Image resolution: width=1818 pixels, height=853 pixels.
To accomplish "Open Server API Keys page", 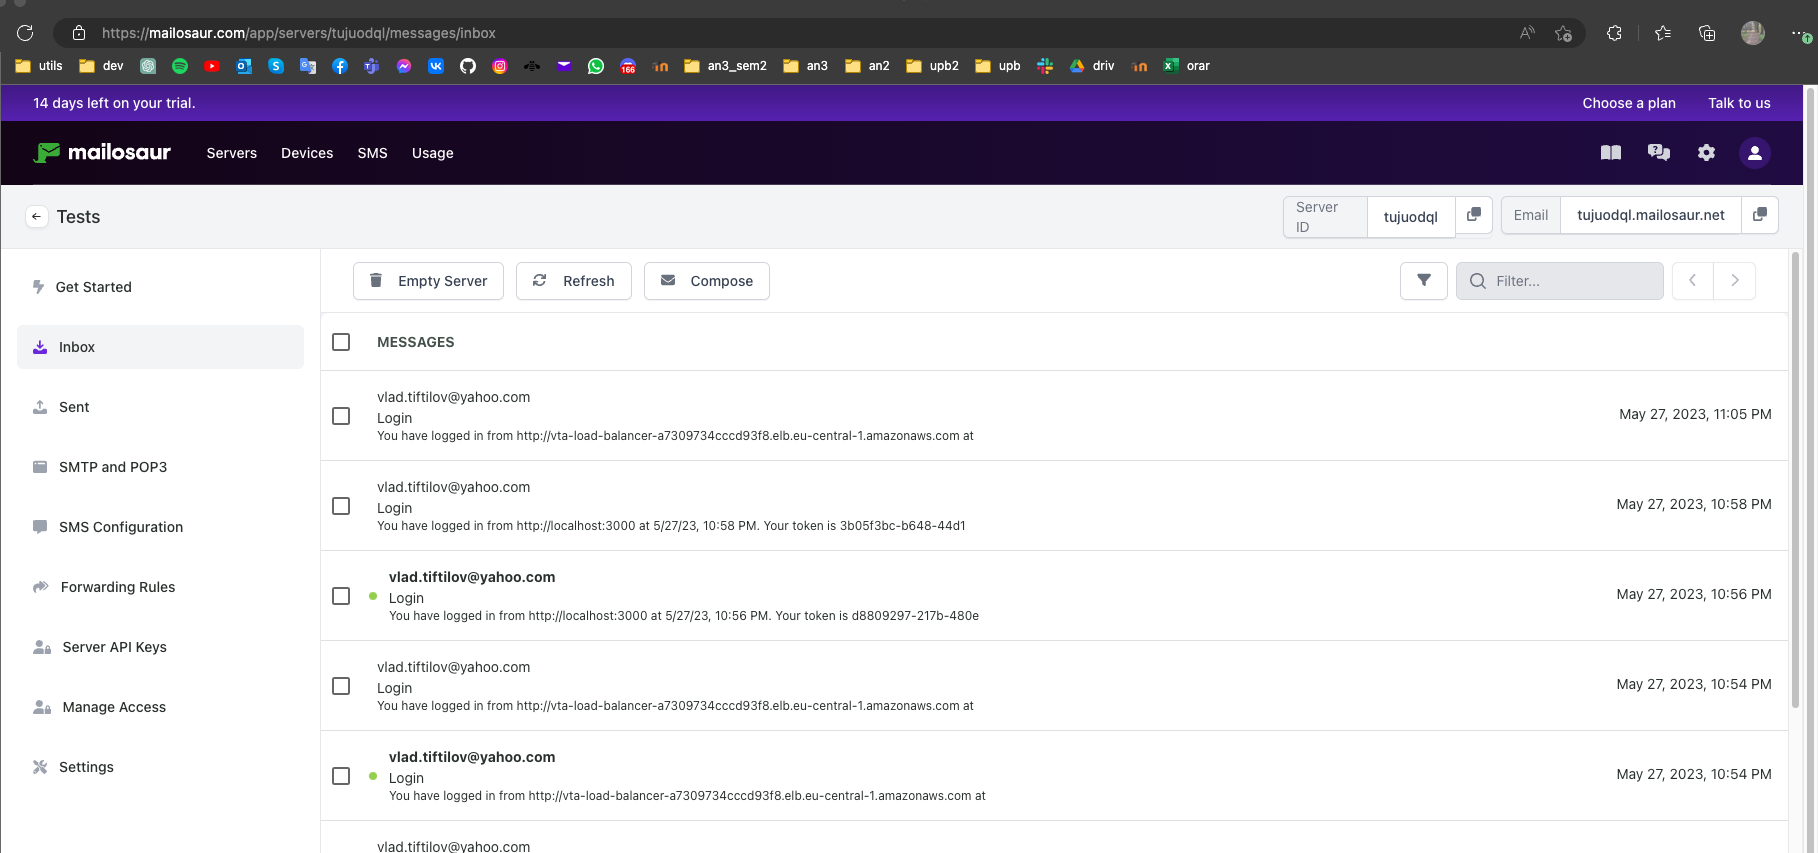I will [160, 647].
